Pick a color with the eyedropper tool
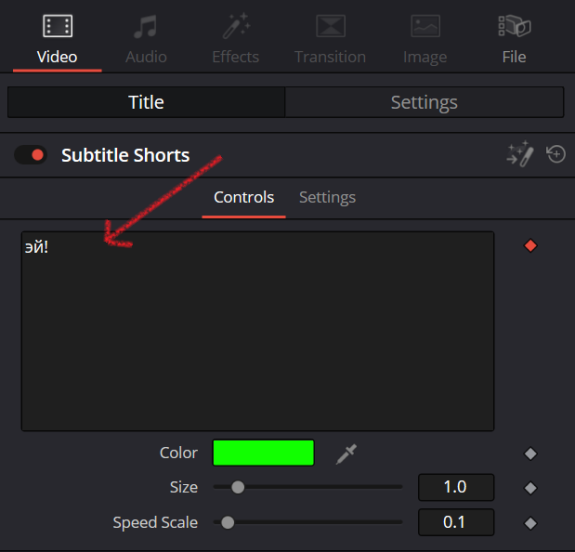Viewport: 575px width, 552px height. pos(346,454)
